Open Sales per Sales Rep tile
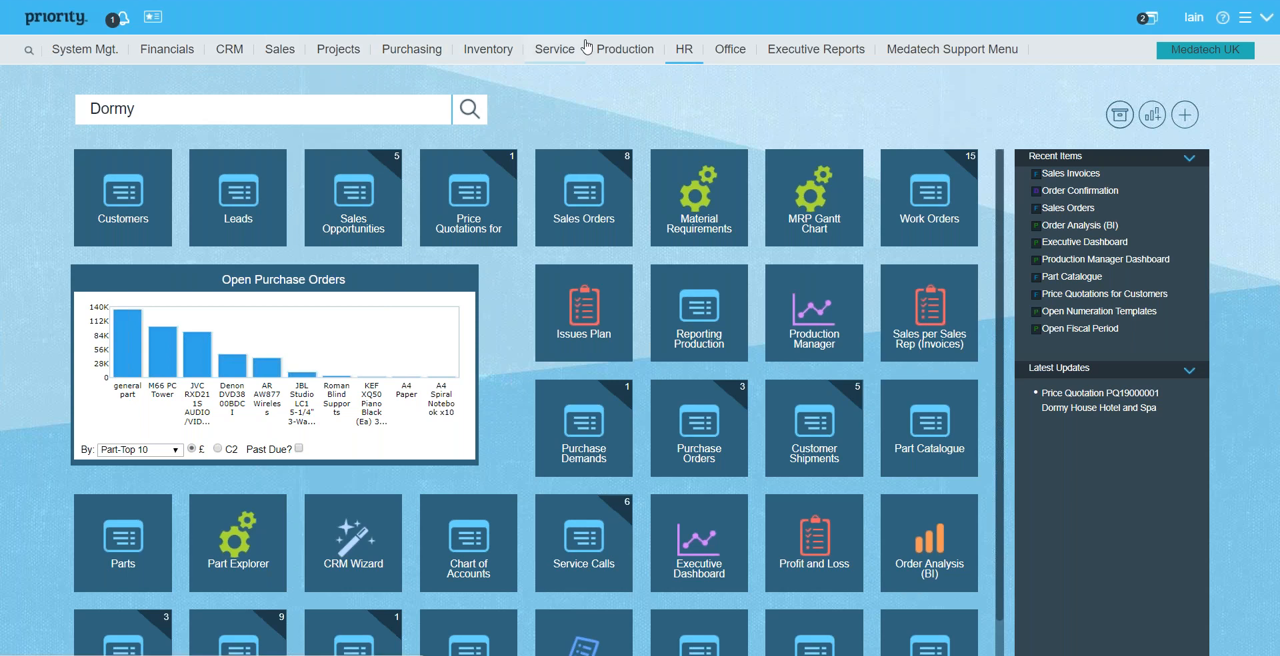1280x656 pixels. [929, 313]
